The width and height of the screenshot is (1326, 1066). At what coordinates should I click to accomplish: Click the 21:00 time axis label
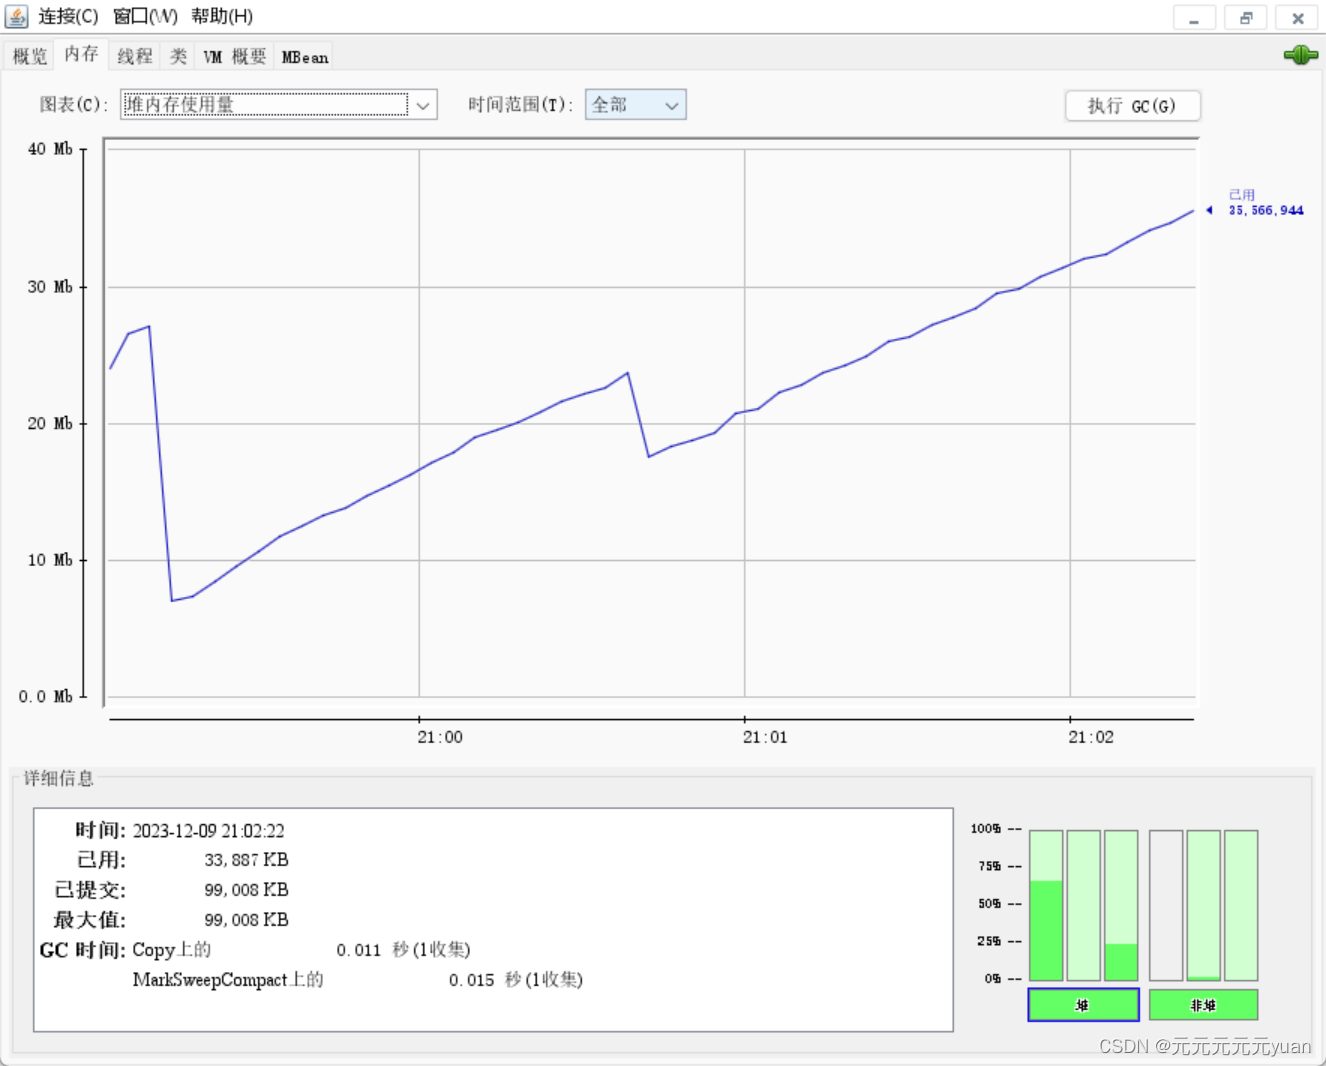click(x=440, y=737)
